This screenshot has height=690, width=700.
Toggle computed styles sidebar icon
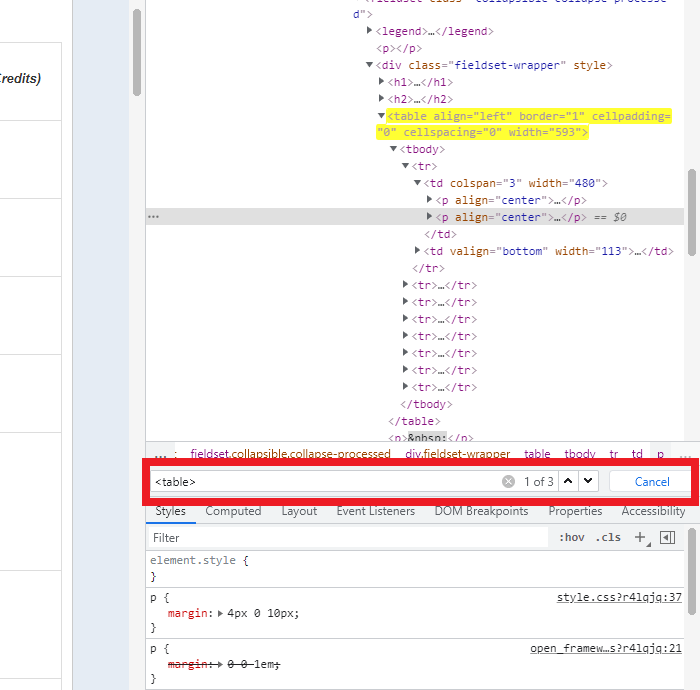coord(667,537)
